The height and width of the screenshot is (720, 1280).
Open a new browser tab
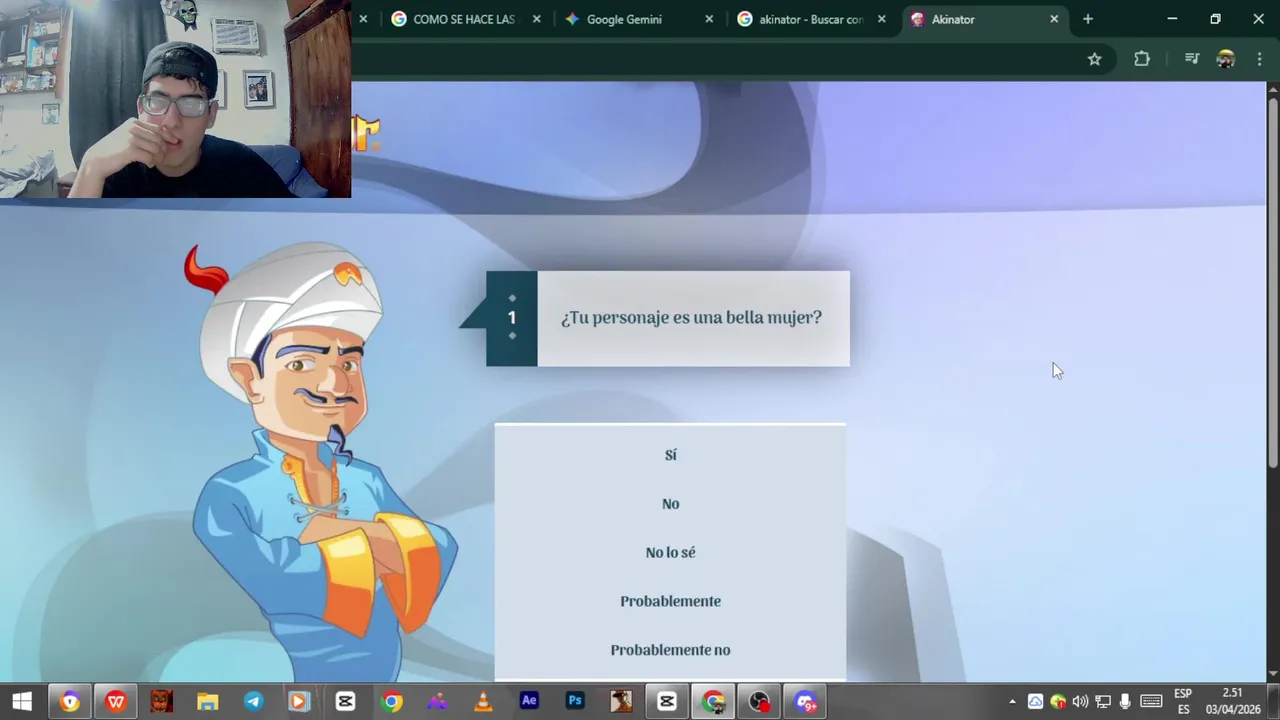(1088, 19)
